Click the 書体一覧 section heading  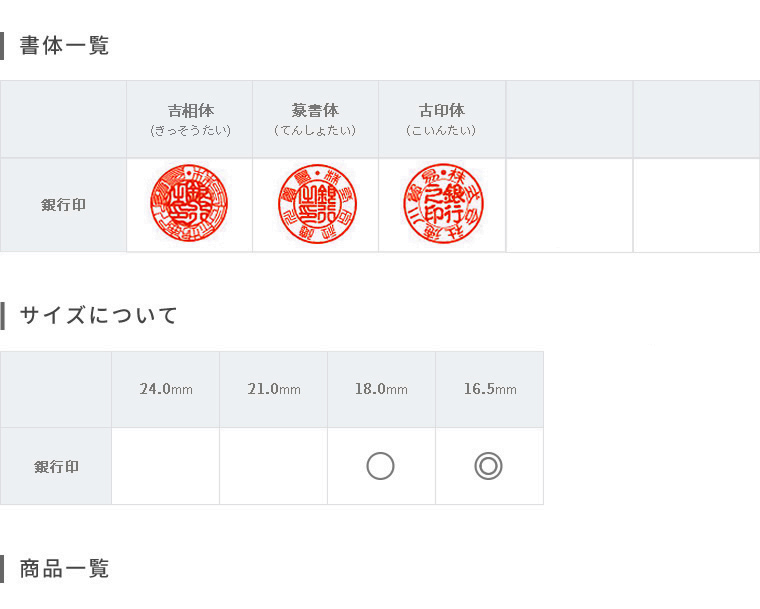pos(64,46)
